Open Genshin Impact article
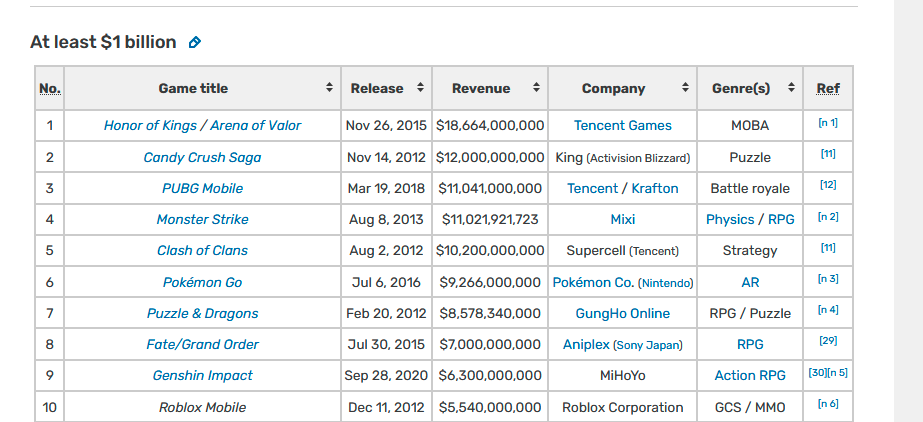Viewport: 923px width, 422px height. (x=202, y=376)
